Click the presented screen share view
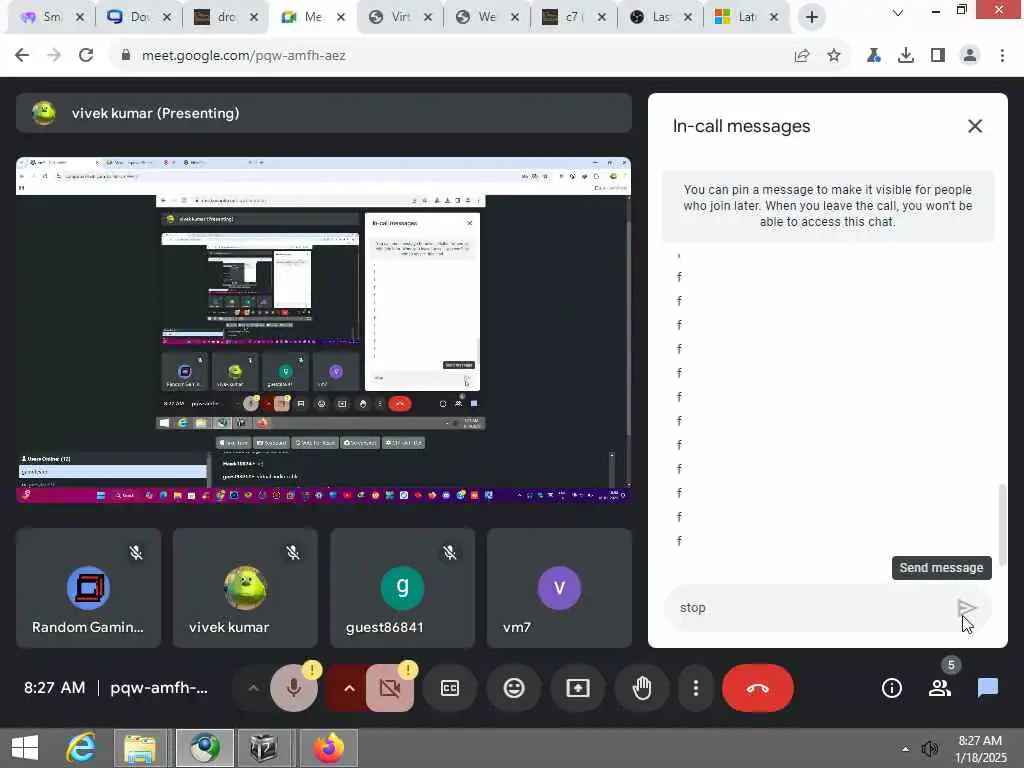 pos(323,330)
